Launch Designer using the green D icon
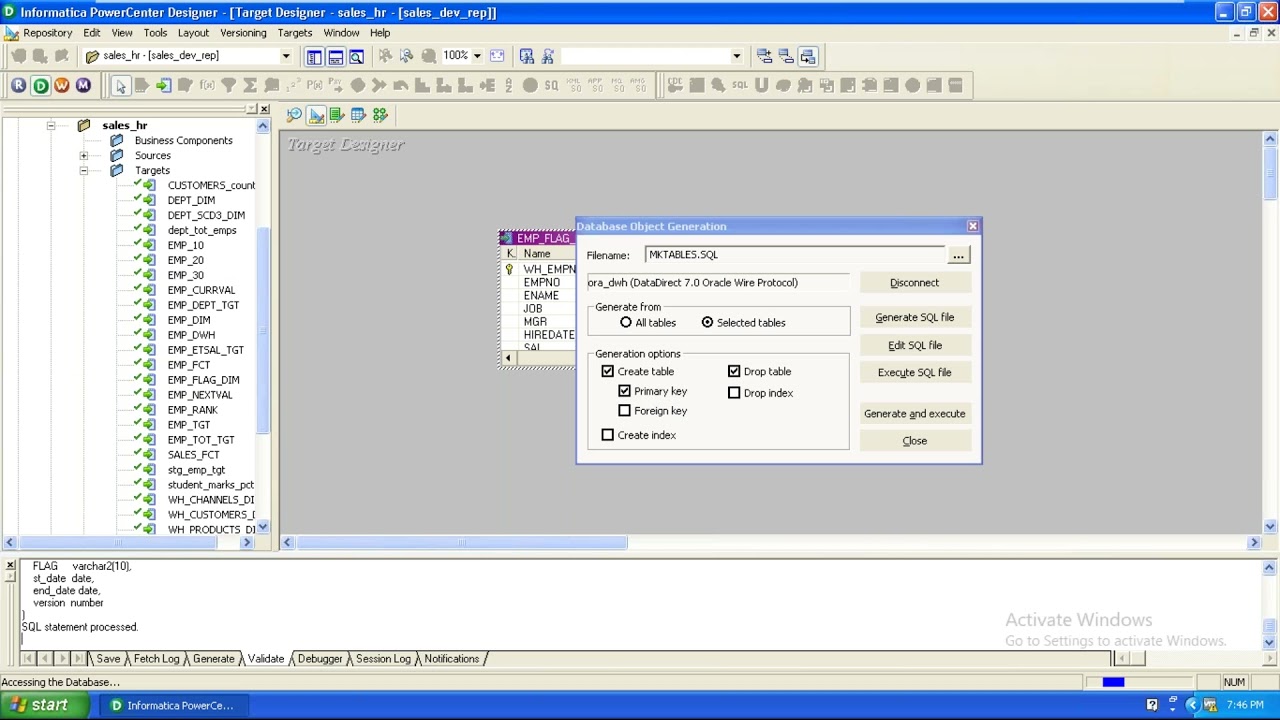This screenshot has height=720, width=1280. coord(40,86)
